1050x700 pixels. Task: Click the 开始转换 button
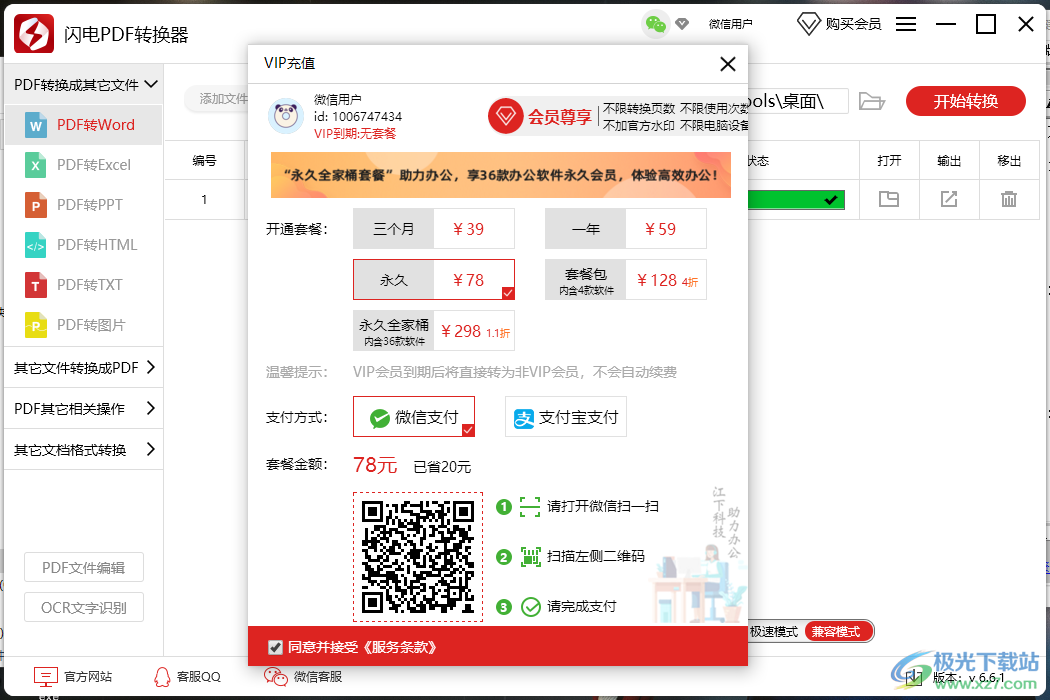pos(966,101)
